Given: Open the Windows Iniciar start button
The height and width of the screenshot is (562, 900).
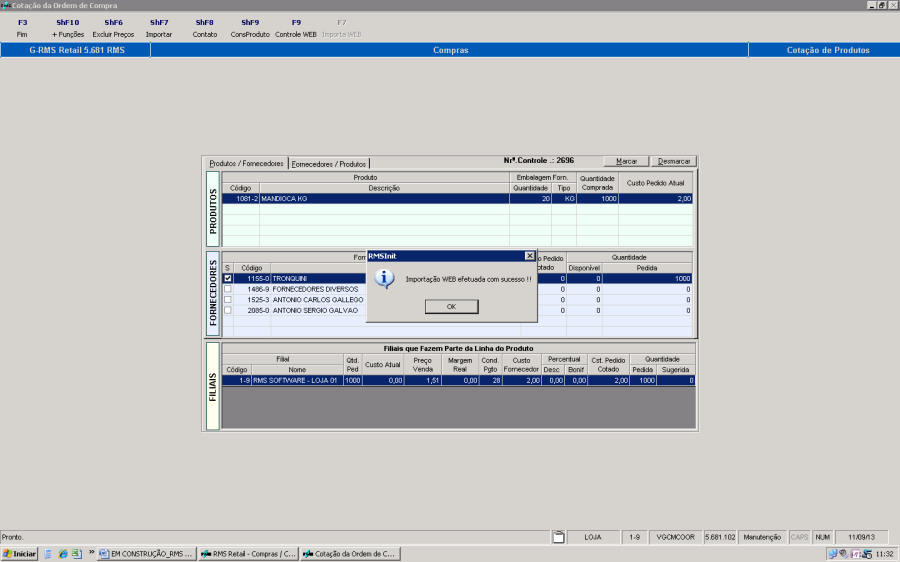Looking at the screenshot, I should [20, 553].
